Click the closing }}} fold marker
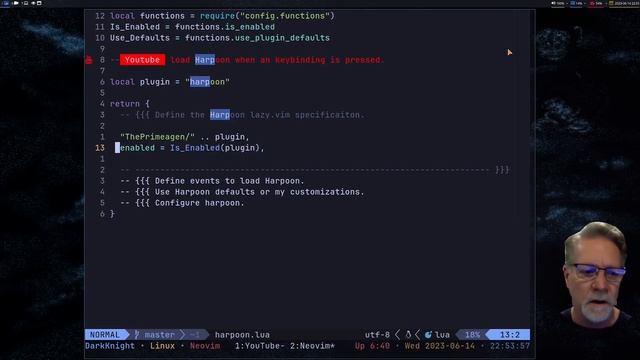The height and width of the screenshot is (360, 640). 502,170
